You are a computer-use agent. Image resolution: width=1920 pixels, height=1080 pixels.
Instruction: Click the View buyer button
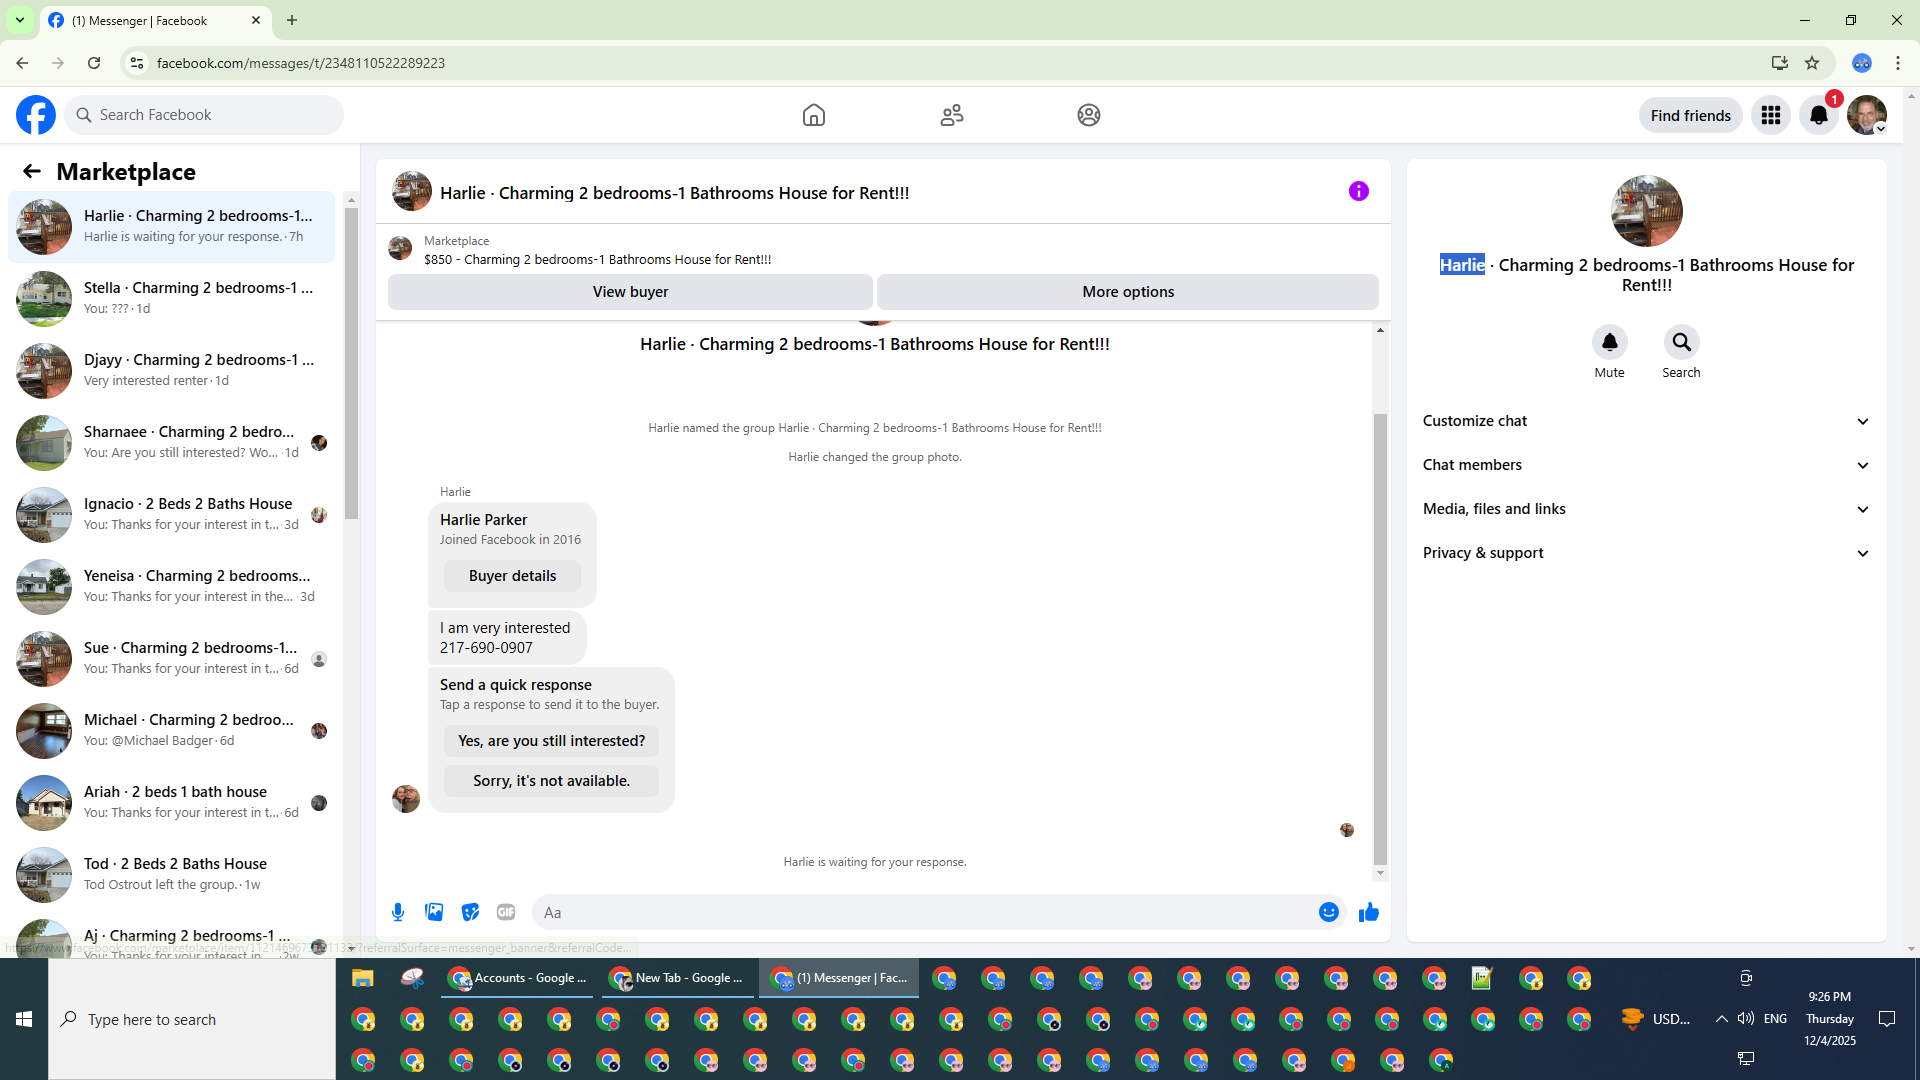[x=630, y=292]
